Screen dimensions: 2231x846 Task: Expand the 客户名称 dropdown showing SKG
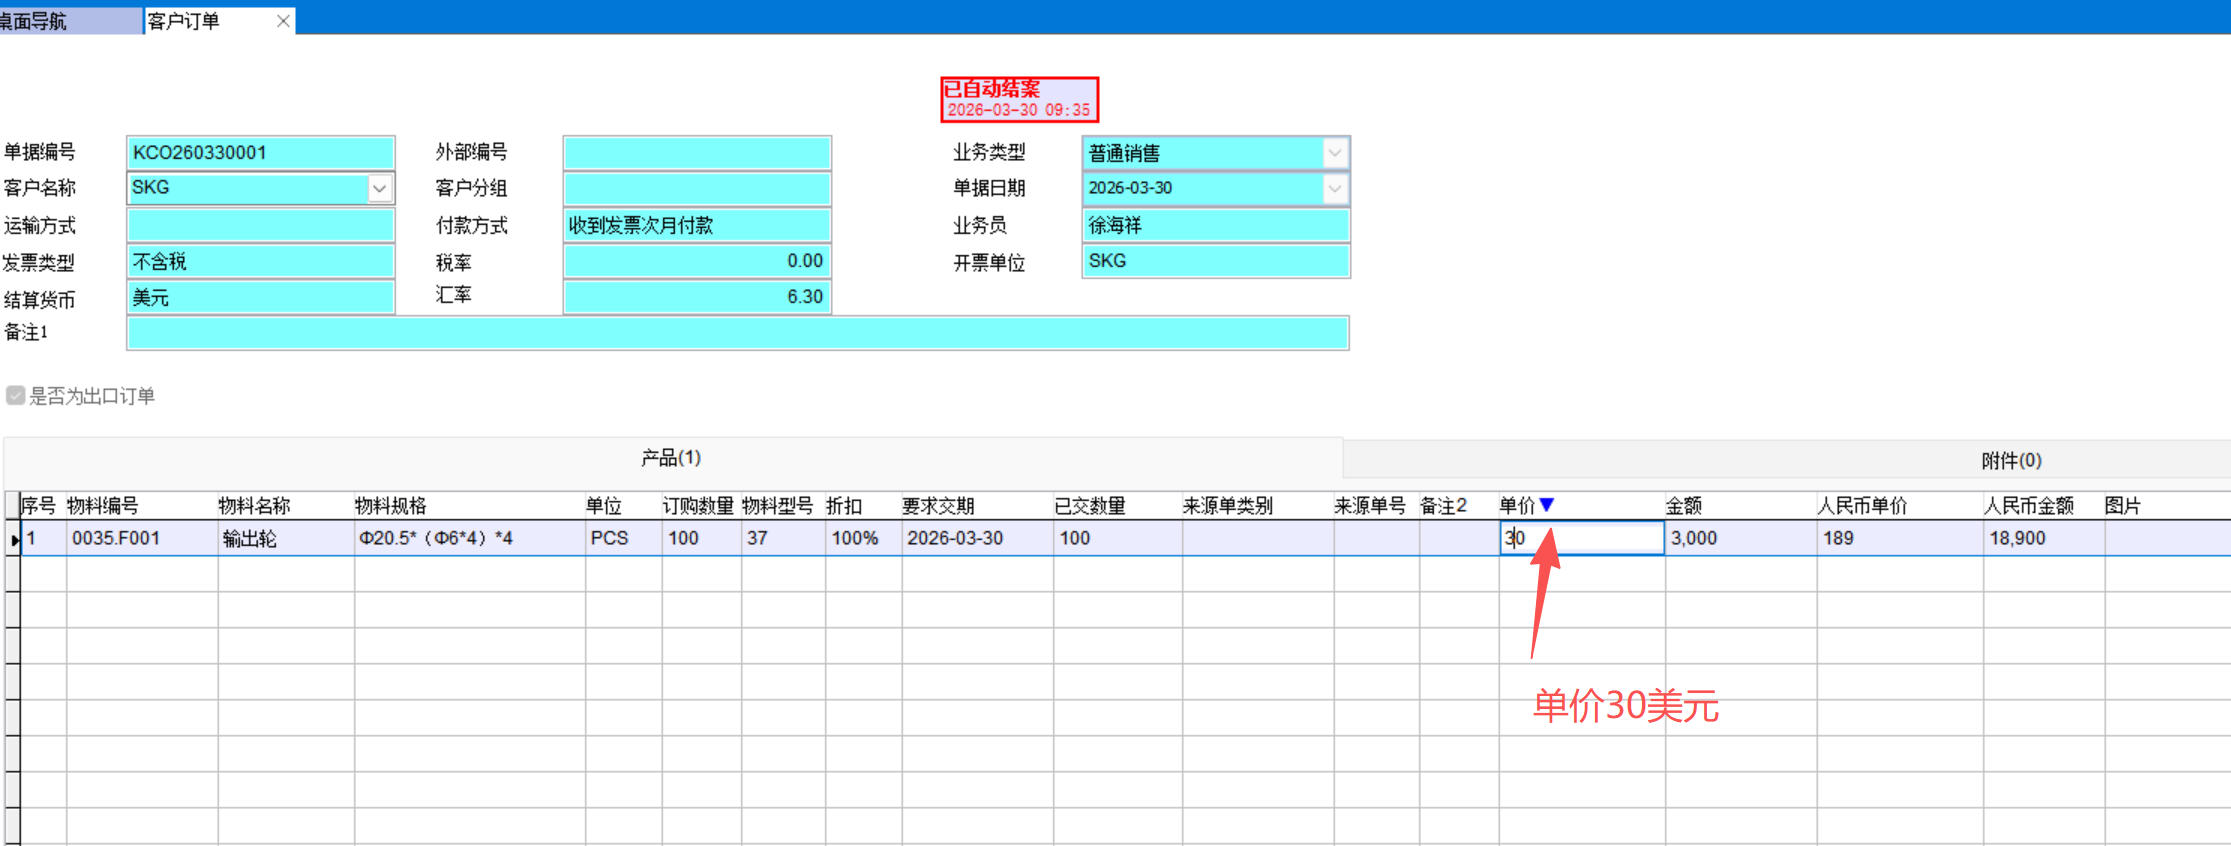[379, 188]
